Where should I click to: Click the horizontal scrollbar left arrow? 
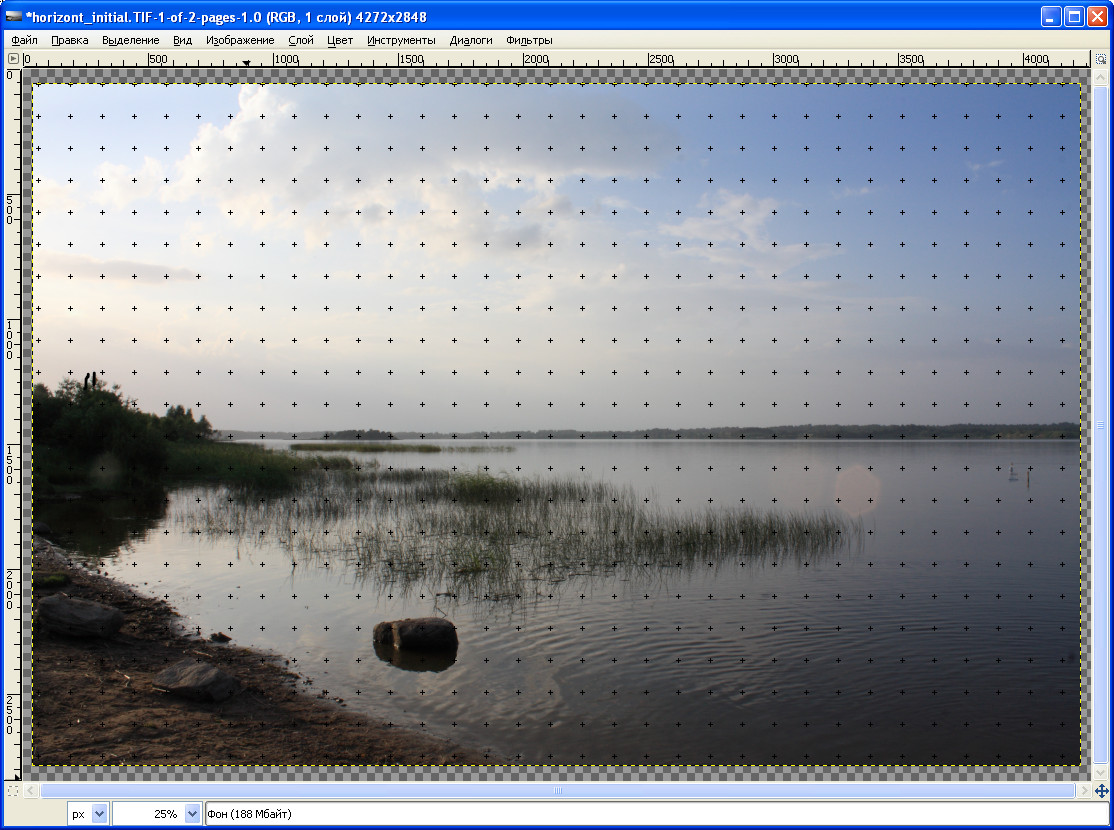pyautogui.click(x=31, y=790)
